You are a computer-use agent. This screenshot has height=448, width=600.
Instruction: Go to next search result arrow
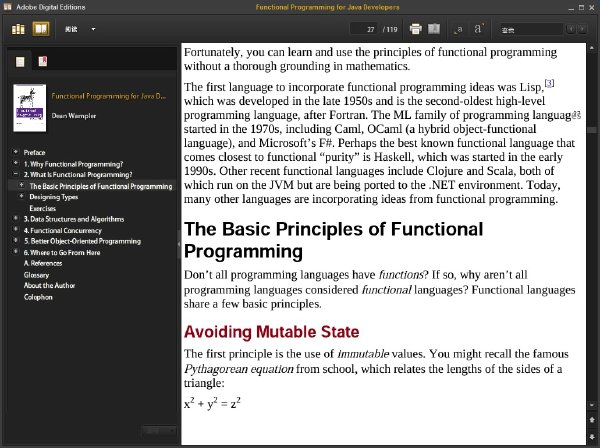[x=582, y=29]
